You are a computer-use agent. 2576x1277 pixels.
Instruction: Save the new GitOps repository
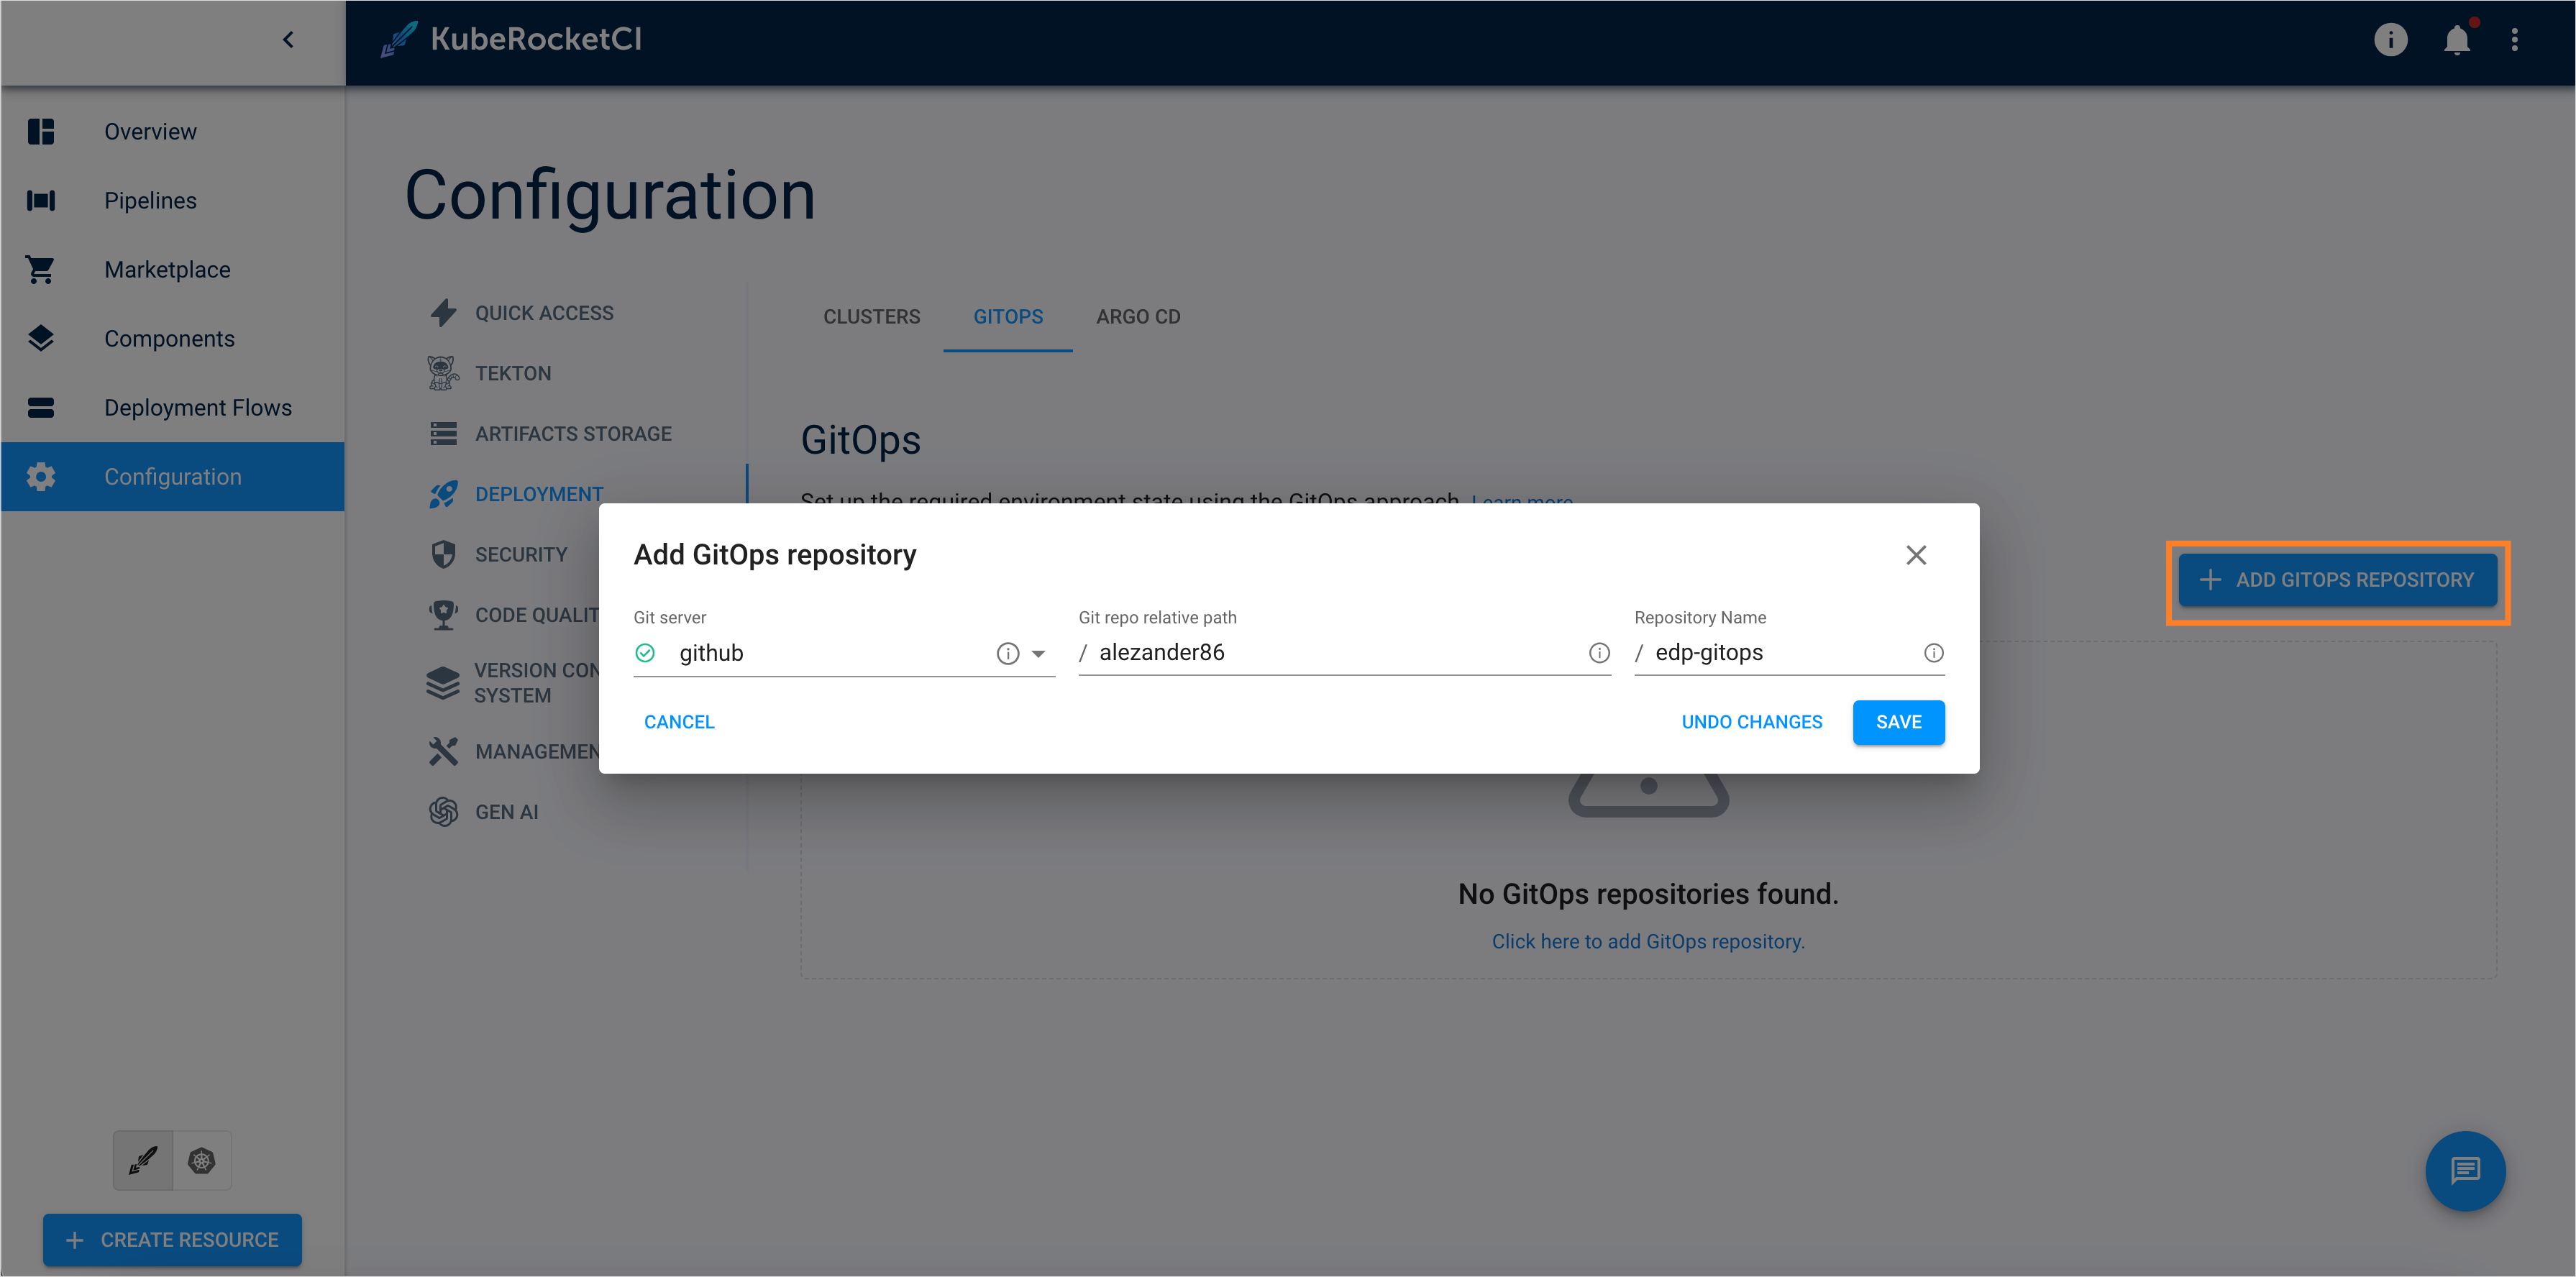[x=1898, y=721]
